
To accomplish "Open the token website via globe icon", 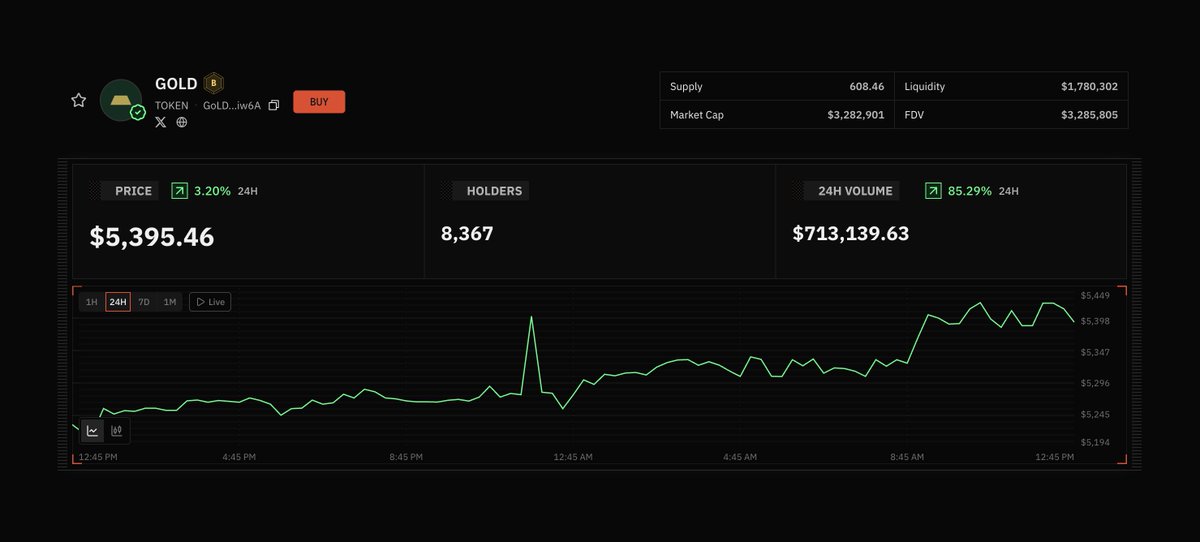I will (x=182, y=122).
